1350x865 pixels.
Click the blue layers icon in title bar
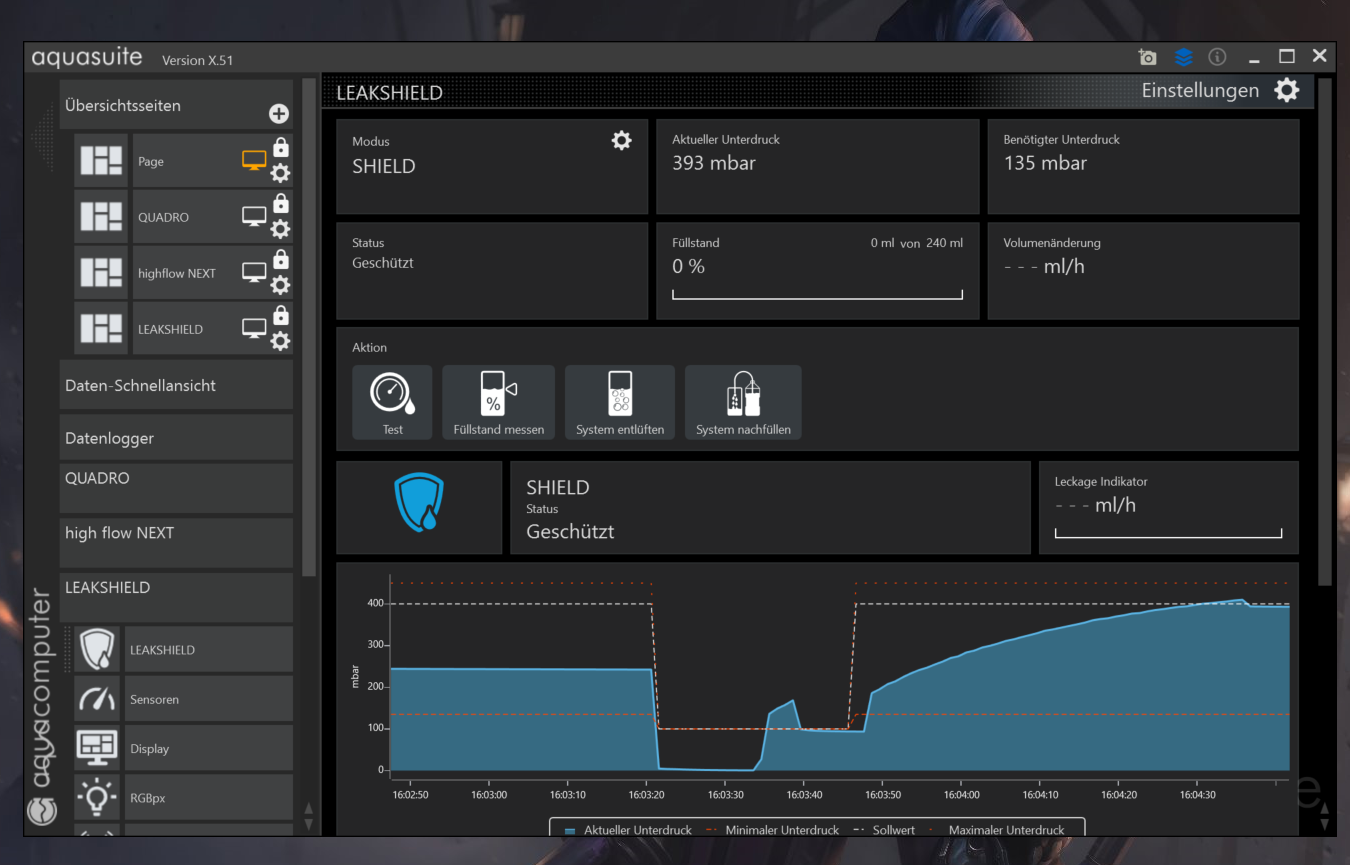point(1183,58)
